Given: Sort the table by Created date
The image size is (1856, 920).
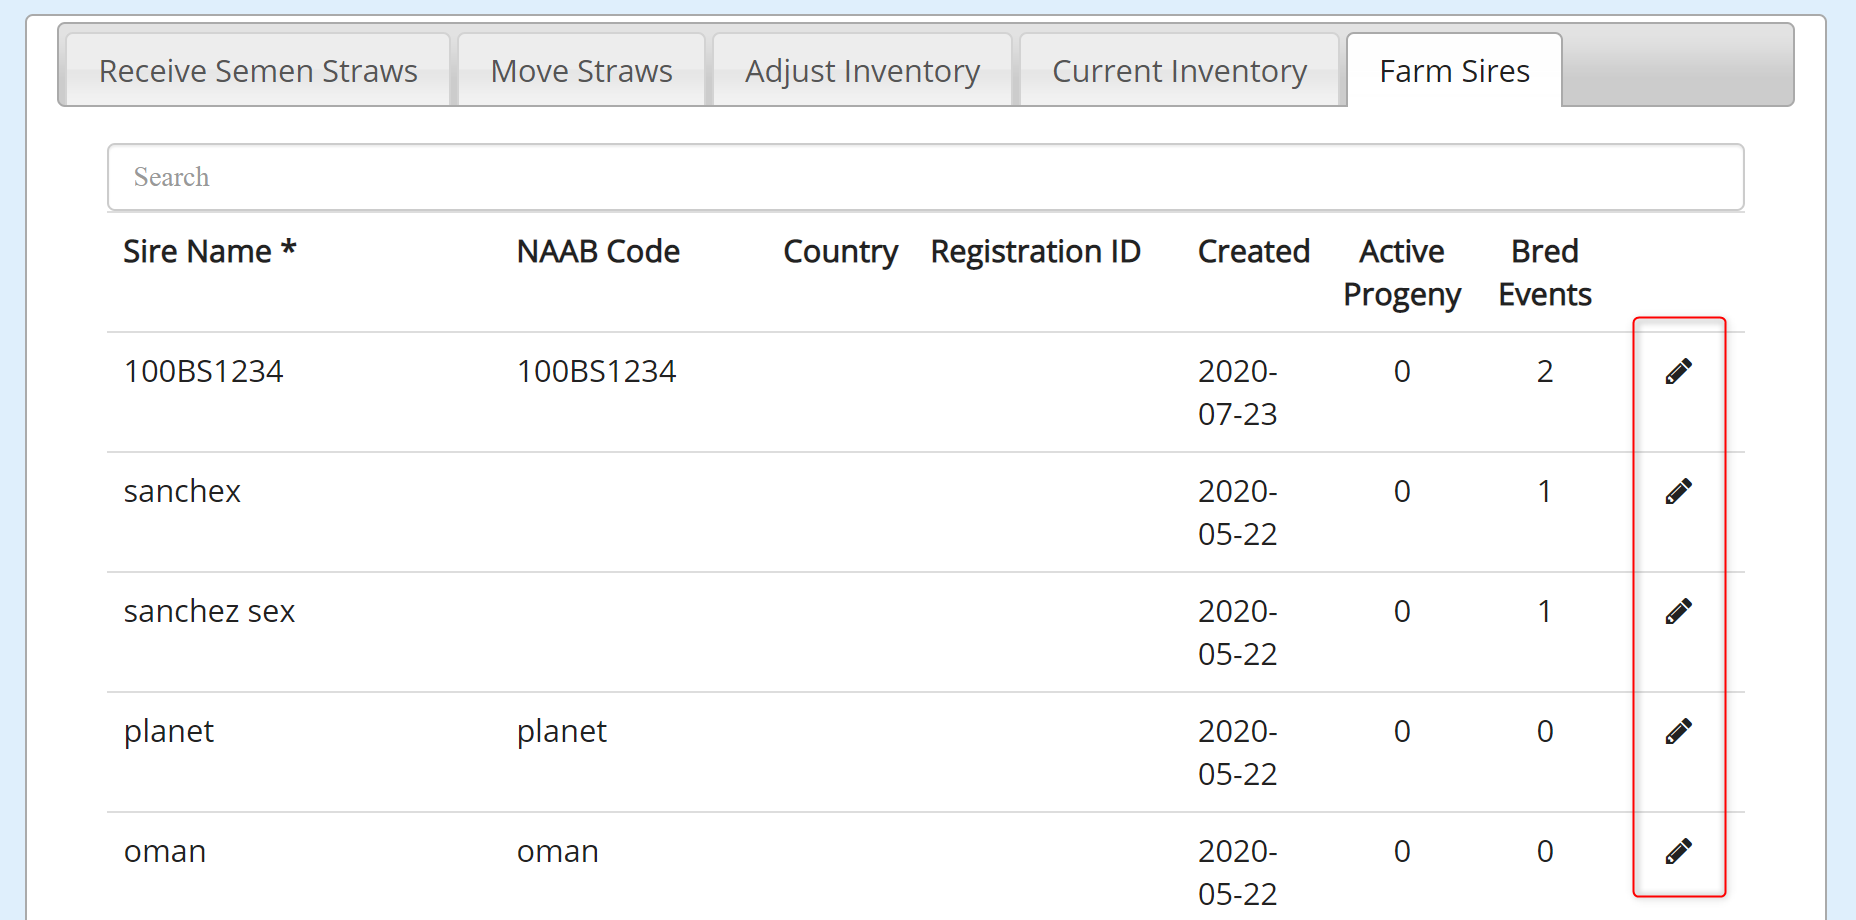Looking at the screenshot, I should tap(1254, 251).
